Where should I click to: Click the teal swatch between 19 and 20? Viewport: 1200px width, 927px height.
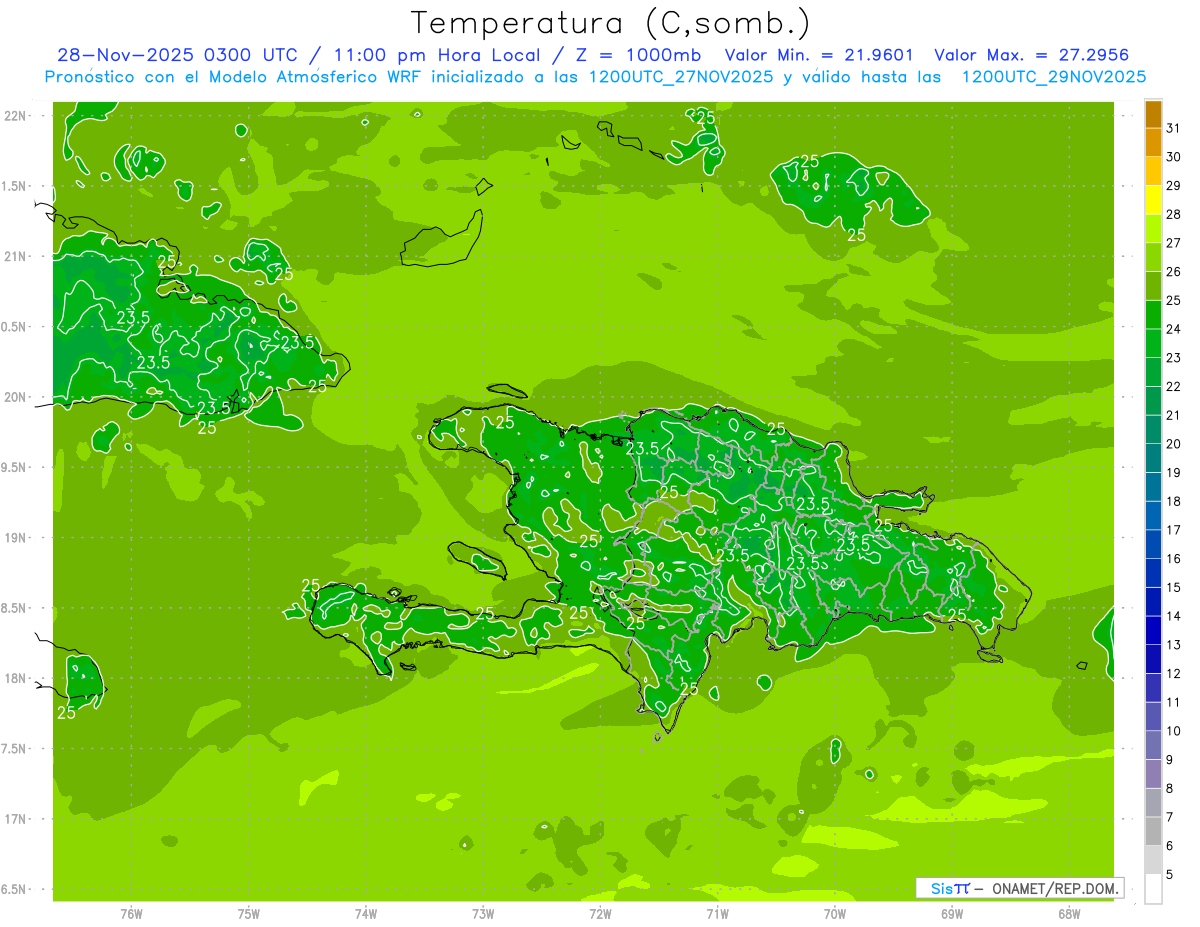[1153, 458]
